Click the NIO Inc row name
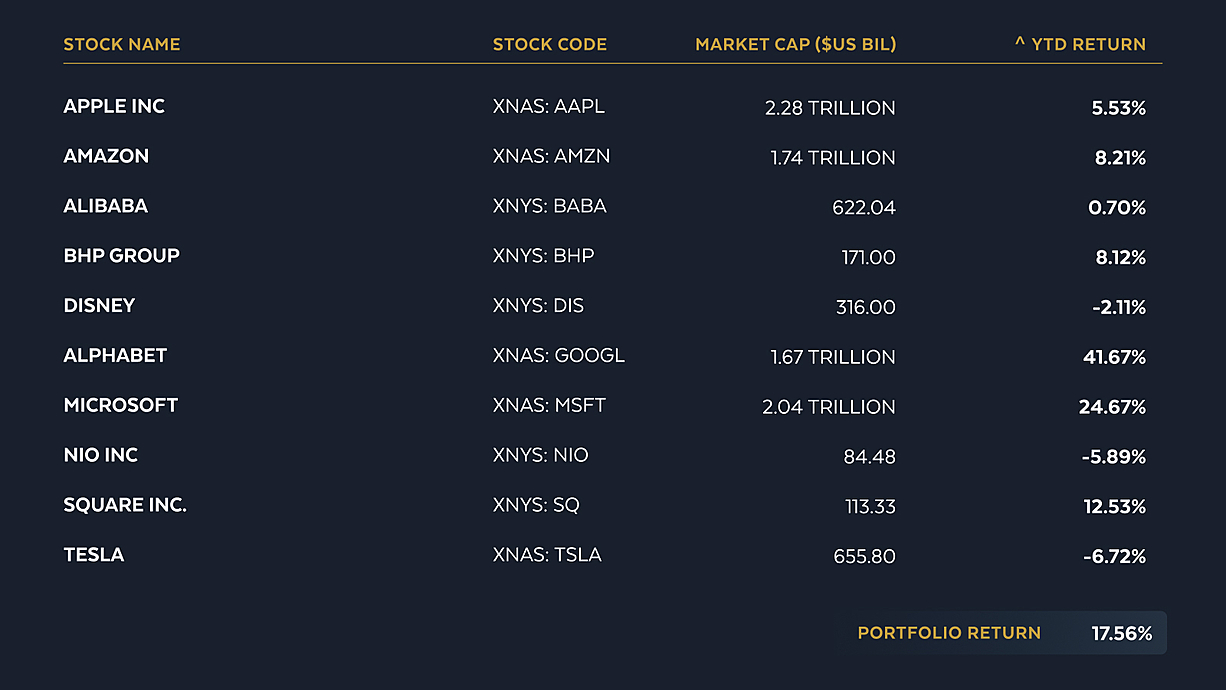The image size is (1226, 690). [x=101, y=456]
